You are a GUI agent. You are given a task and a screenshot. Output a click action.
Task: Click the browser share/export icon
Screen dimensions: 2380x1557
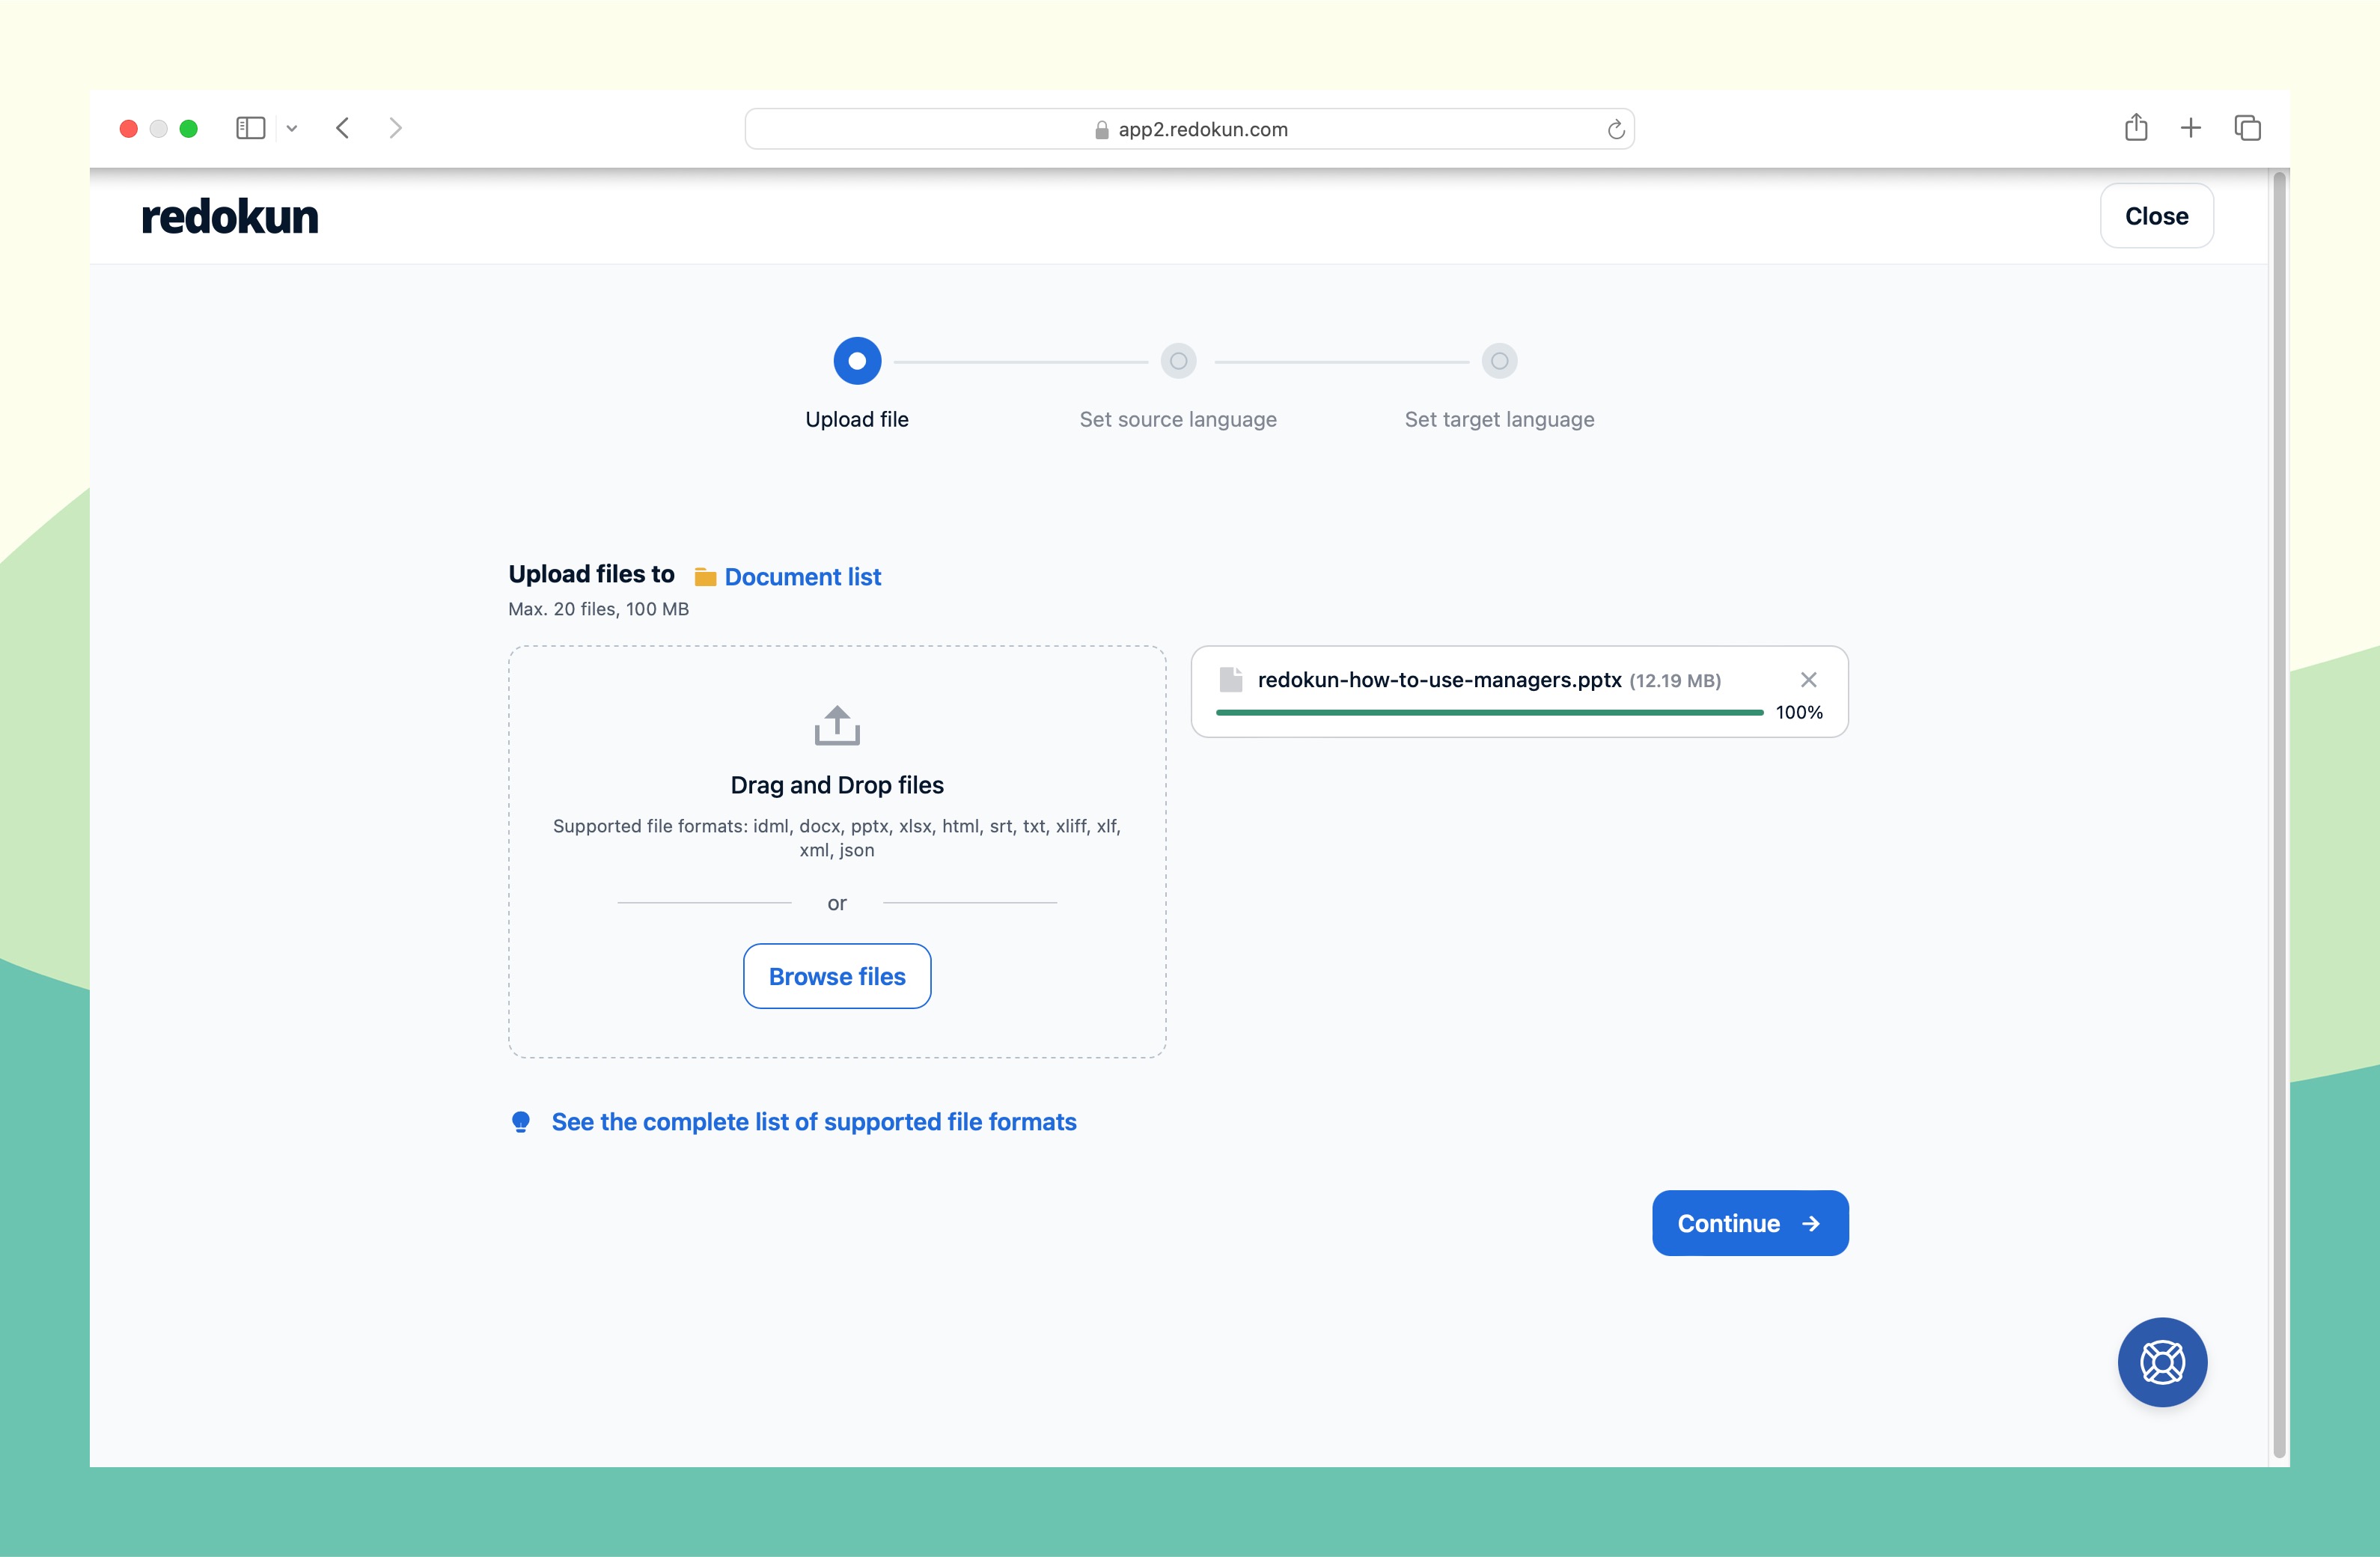click(2133, 125)
